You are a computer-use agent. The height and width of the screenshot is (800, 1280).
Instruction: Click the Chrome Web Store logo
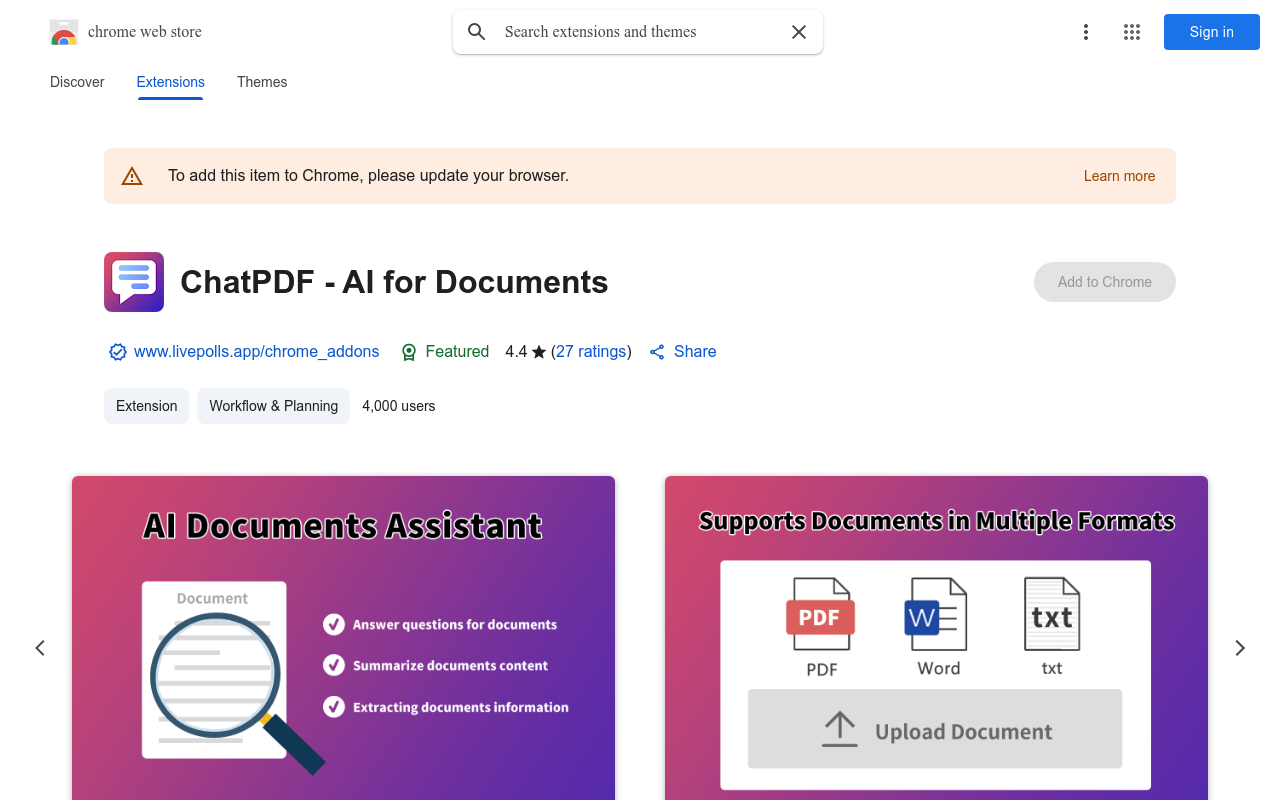(x=64, y=32)
